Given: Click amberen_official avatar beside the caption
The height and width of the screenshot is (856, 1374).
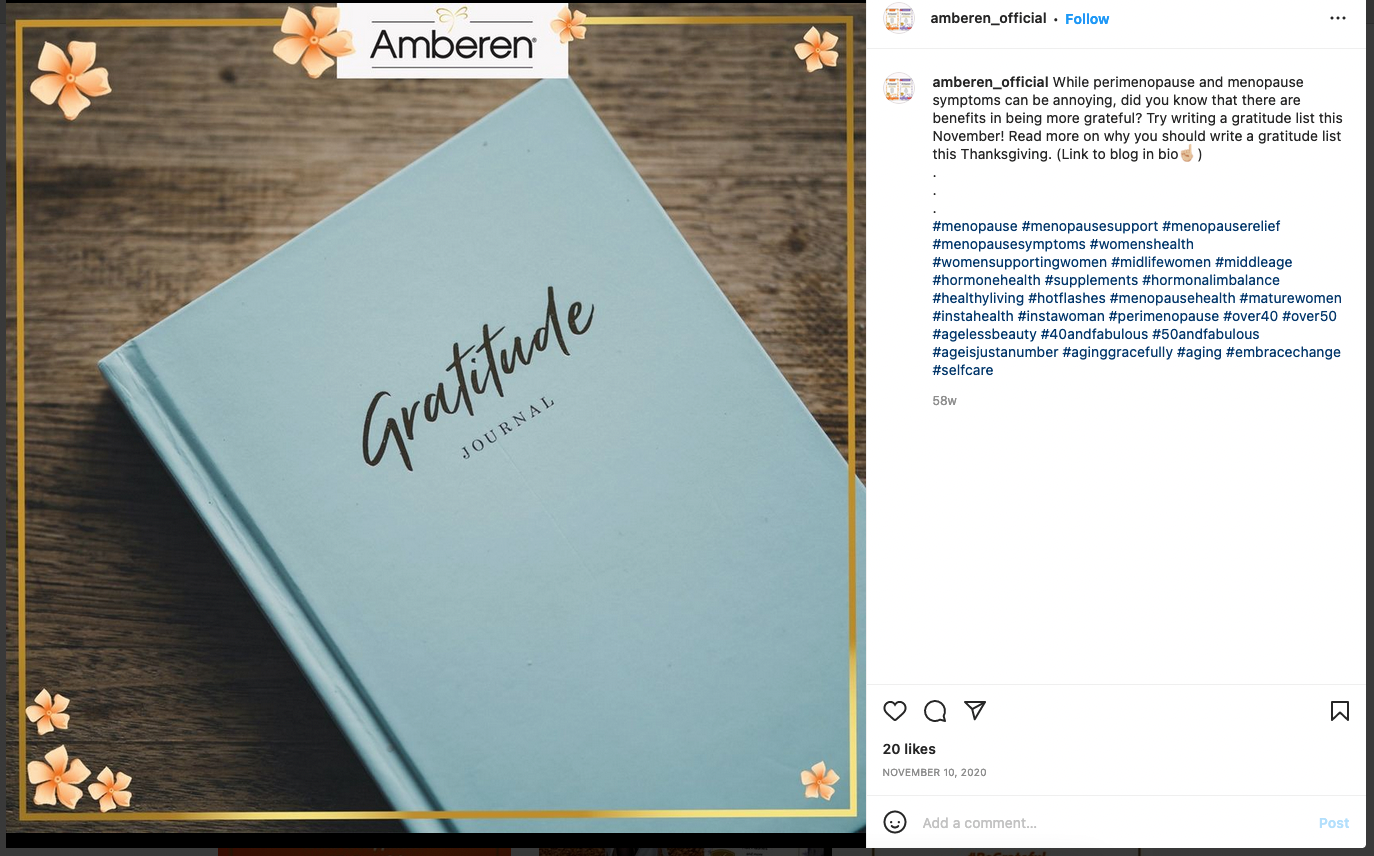Looking at the screenshot, I should [899, 88].
